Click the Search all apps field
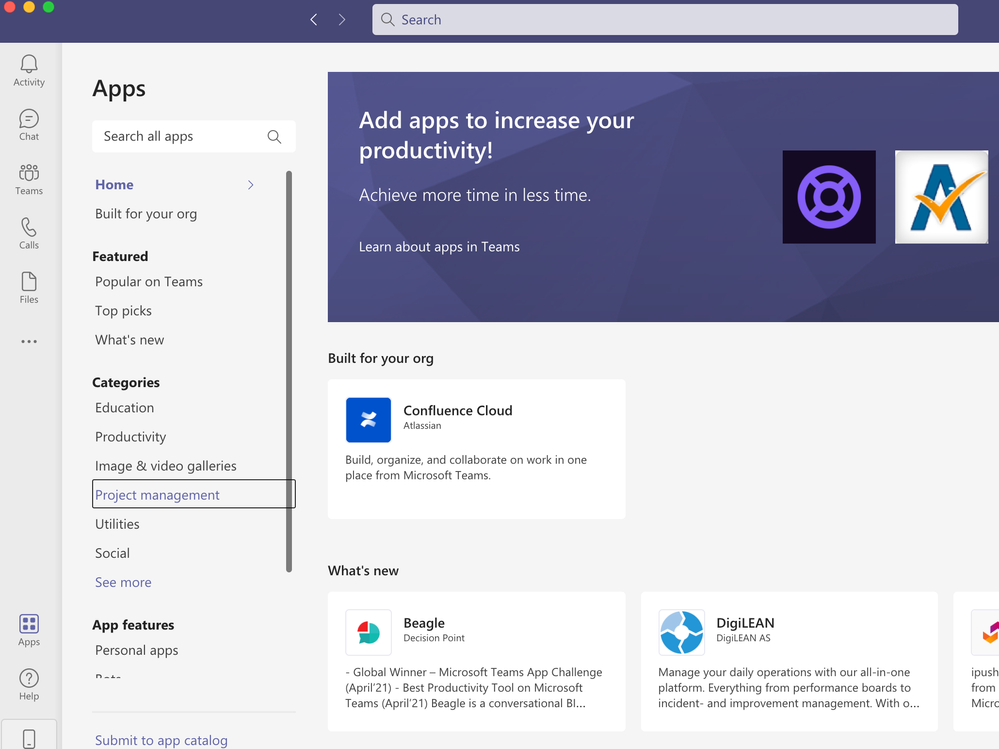Screen dimensions: 999x749 tap(194, 136)
